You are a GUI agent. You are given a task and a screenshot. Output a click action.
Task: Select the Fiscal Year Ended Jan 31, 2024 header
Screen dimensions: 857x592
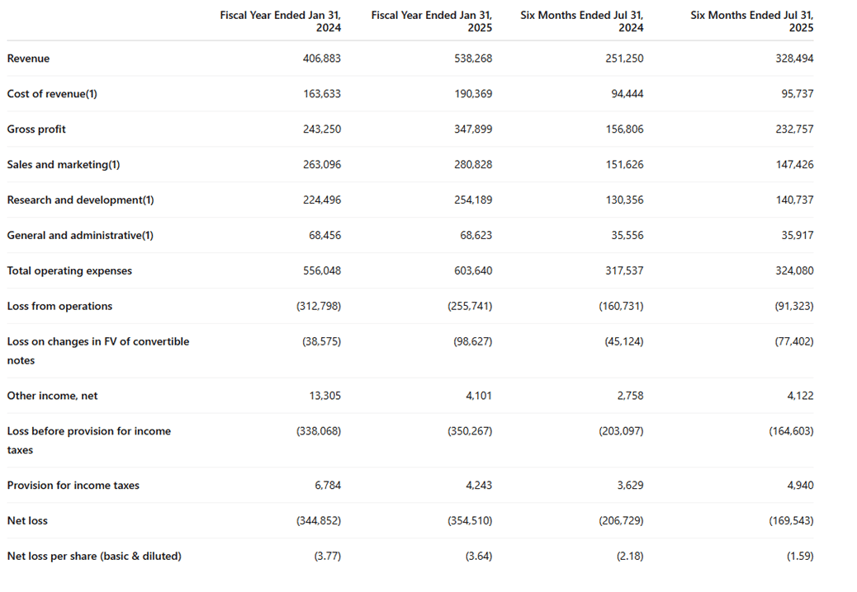click(280, 21)
